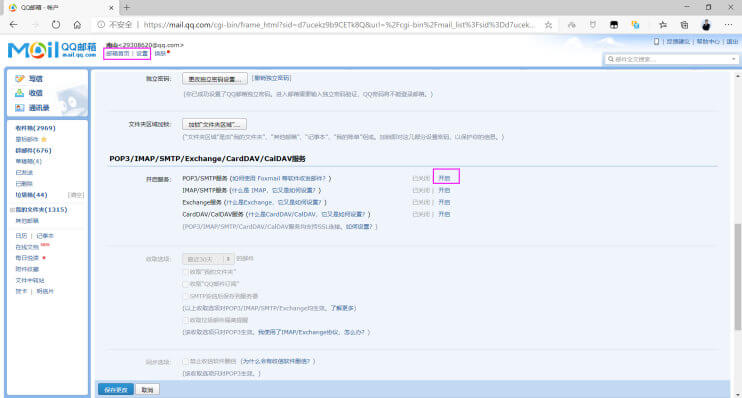Bookmark this page with the star icon
742x398 pixels.
point(548,25)
